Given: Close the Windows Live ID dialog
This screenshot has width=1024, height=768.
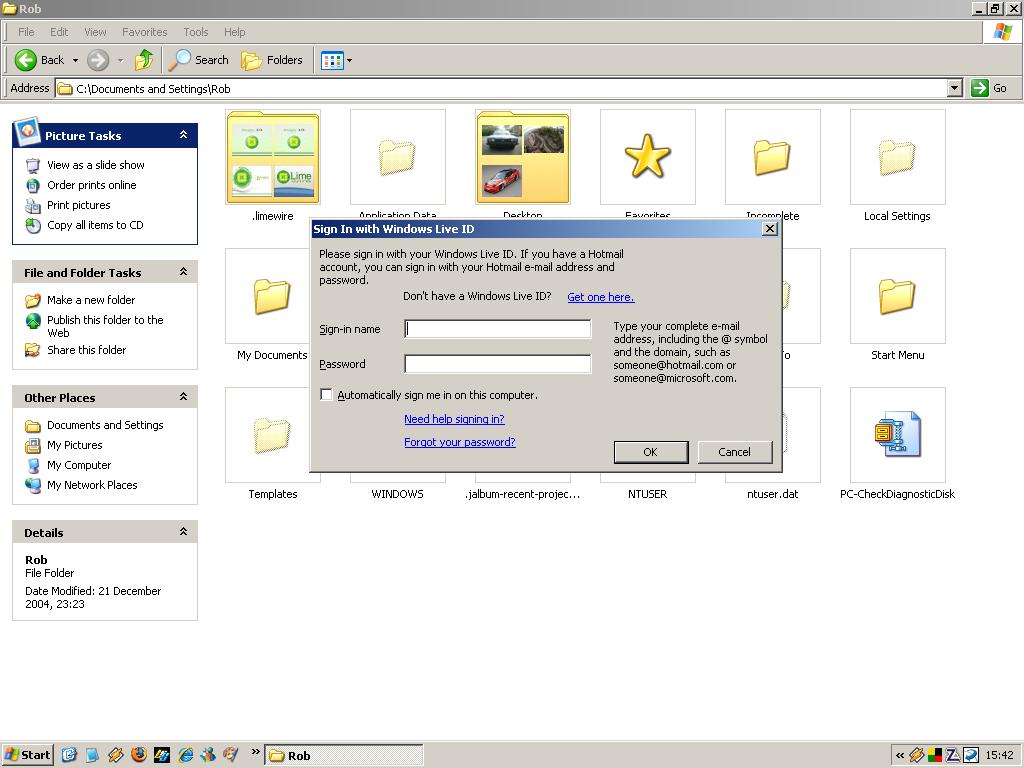Looking at the screenshot, I should click(770, 229).
